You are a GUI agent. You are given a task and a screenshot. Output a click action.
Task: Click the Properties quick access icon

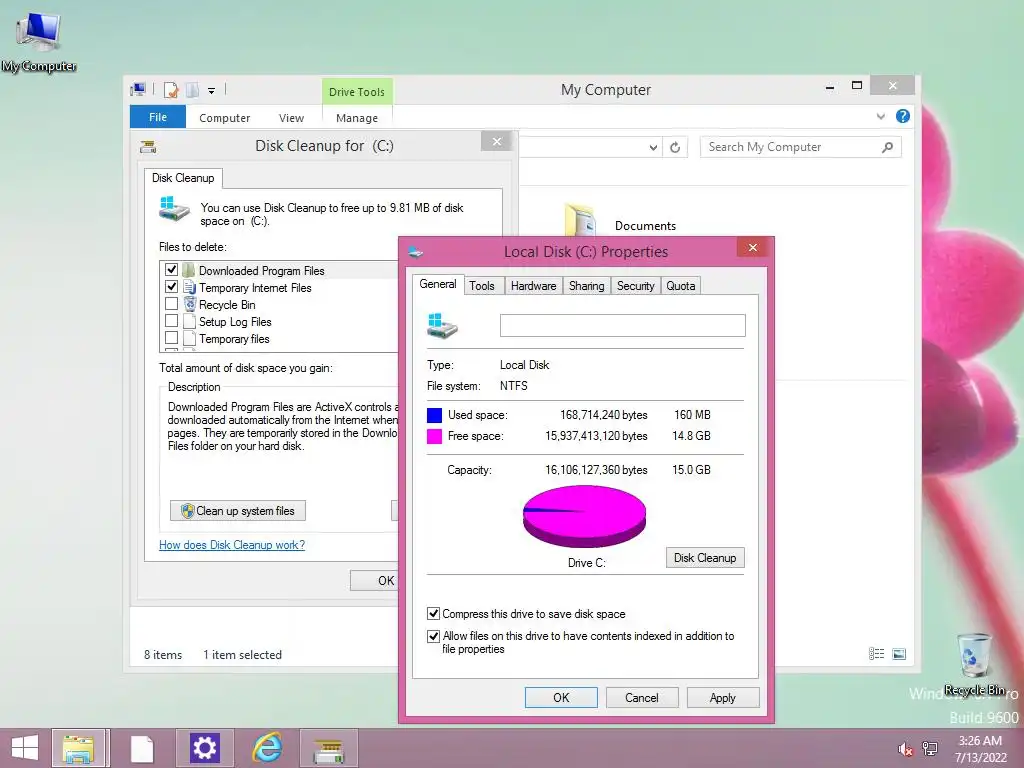(171, 89)
